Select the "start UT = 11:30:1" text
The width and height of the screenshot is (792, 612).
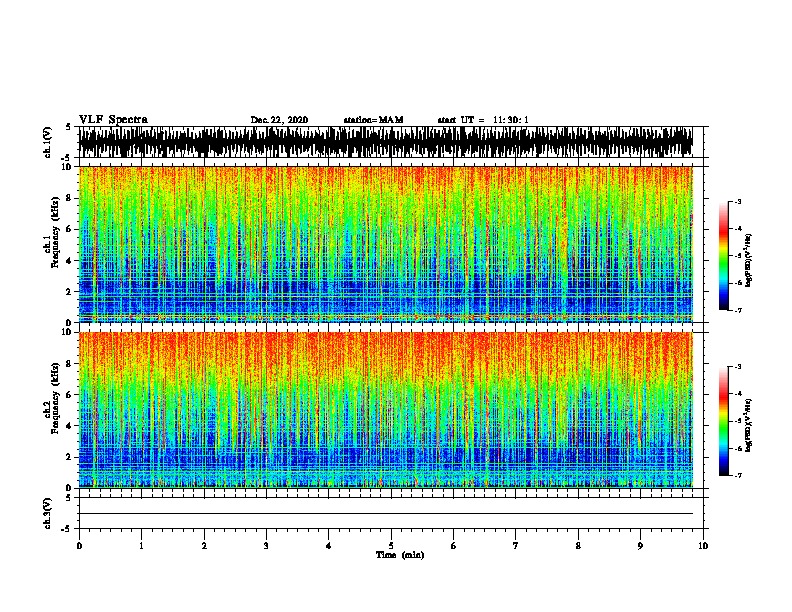(x=483, y=120)
